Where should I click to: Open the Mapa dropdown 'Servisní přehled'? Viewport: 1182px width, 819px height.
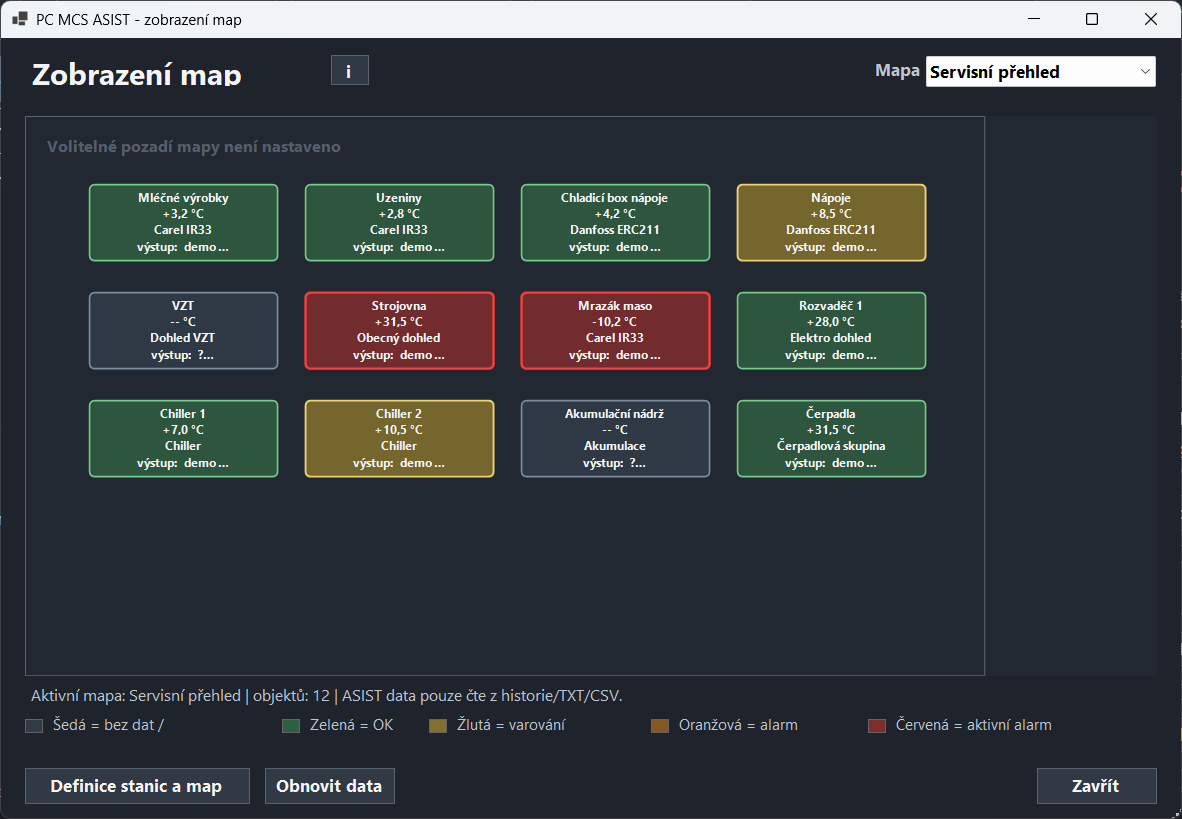(1040, 72)
